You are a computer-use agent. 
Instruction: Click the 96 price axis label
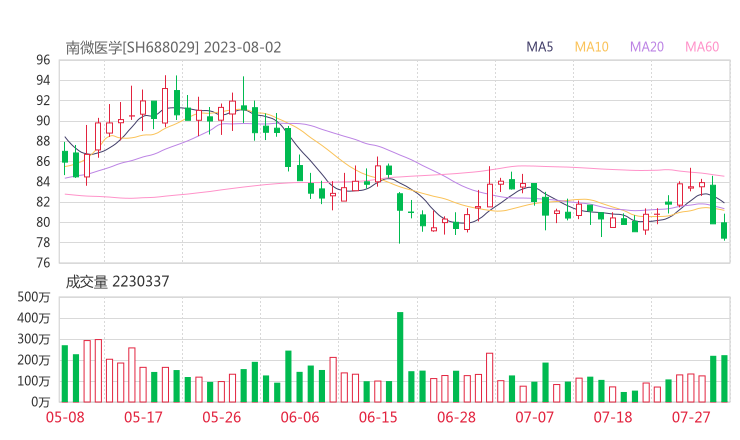coord(43,60)
